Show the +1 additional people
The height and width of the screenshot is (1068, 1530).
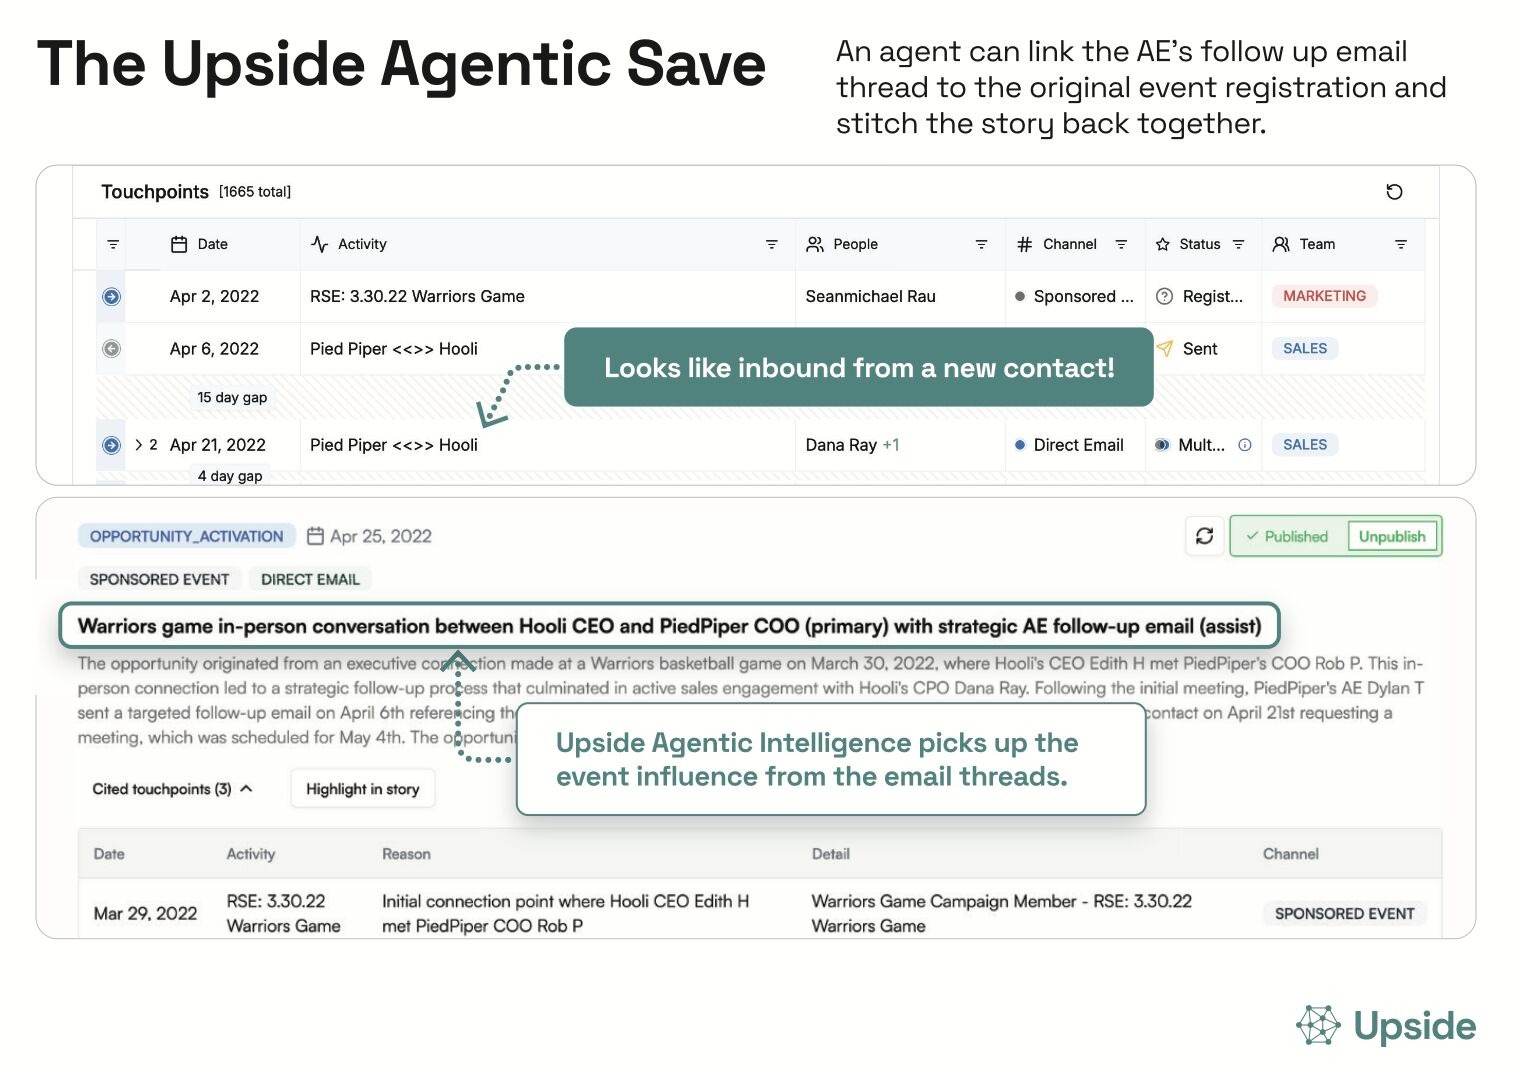(891, 445)
